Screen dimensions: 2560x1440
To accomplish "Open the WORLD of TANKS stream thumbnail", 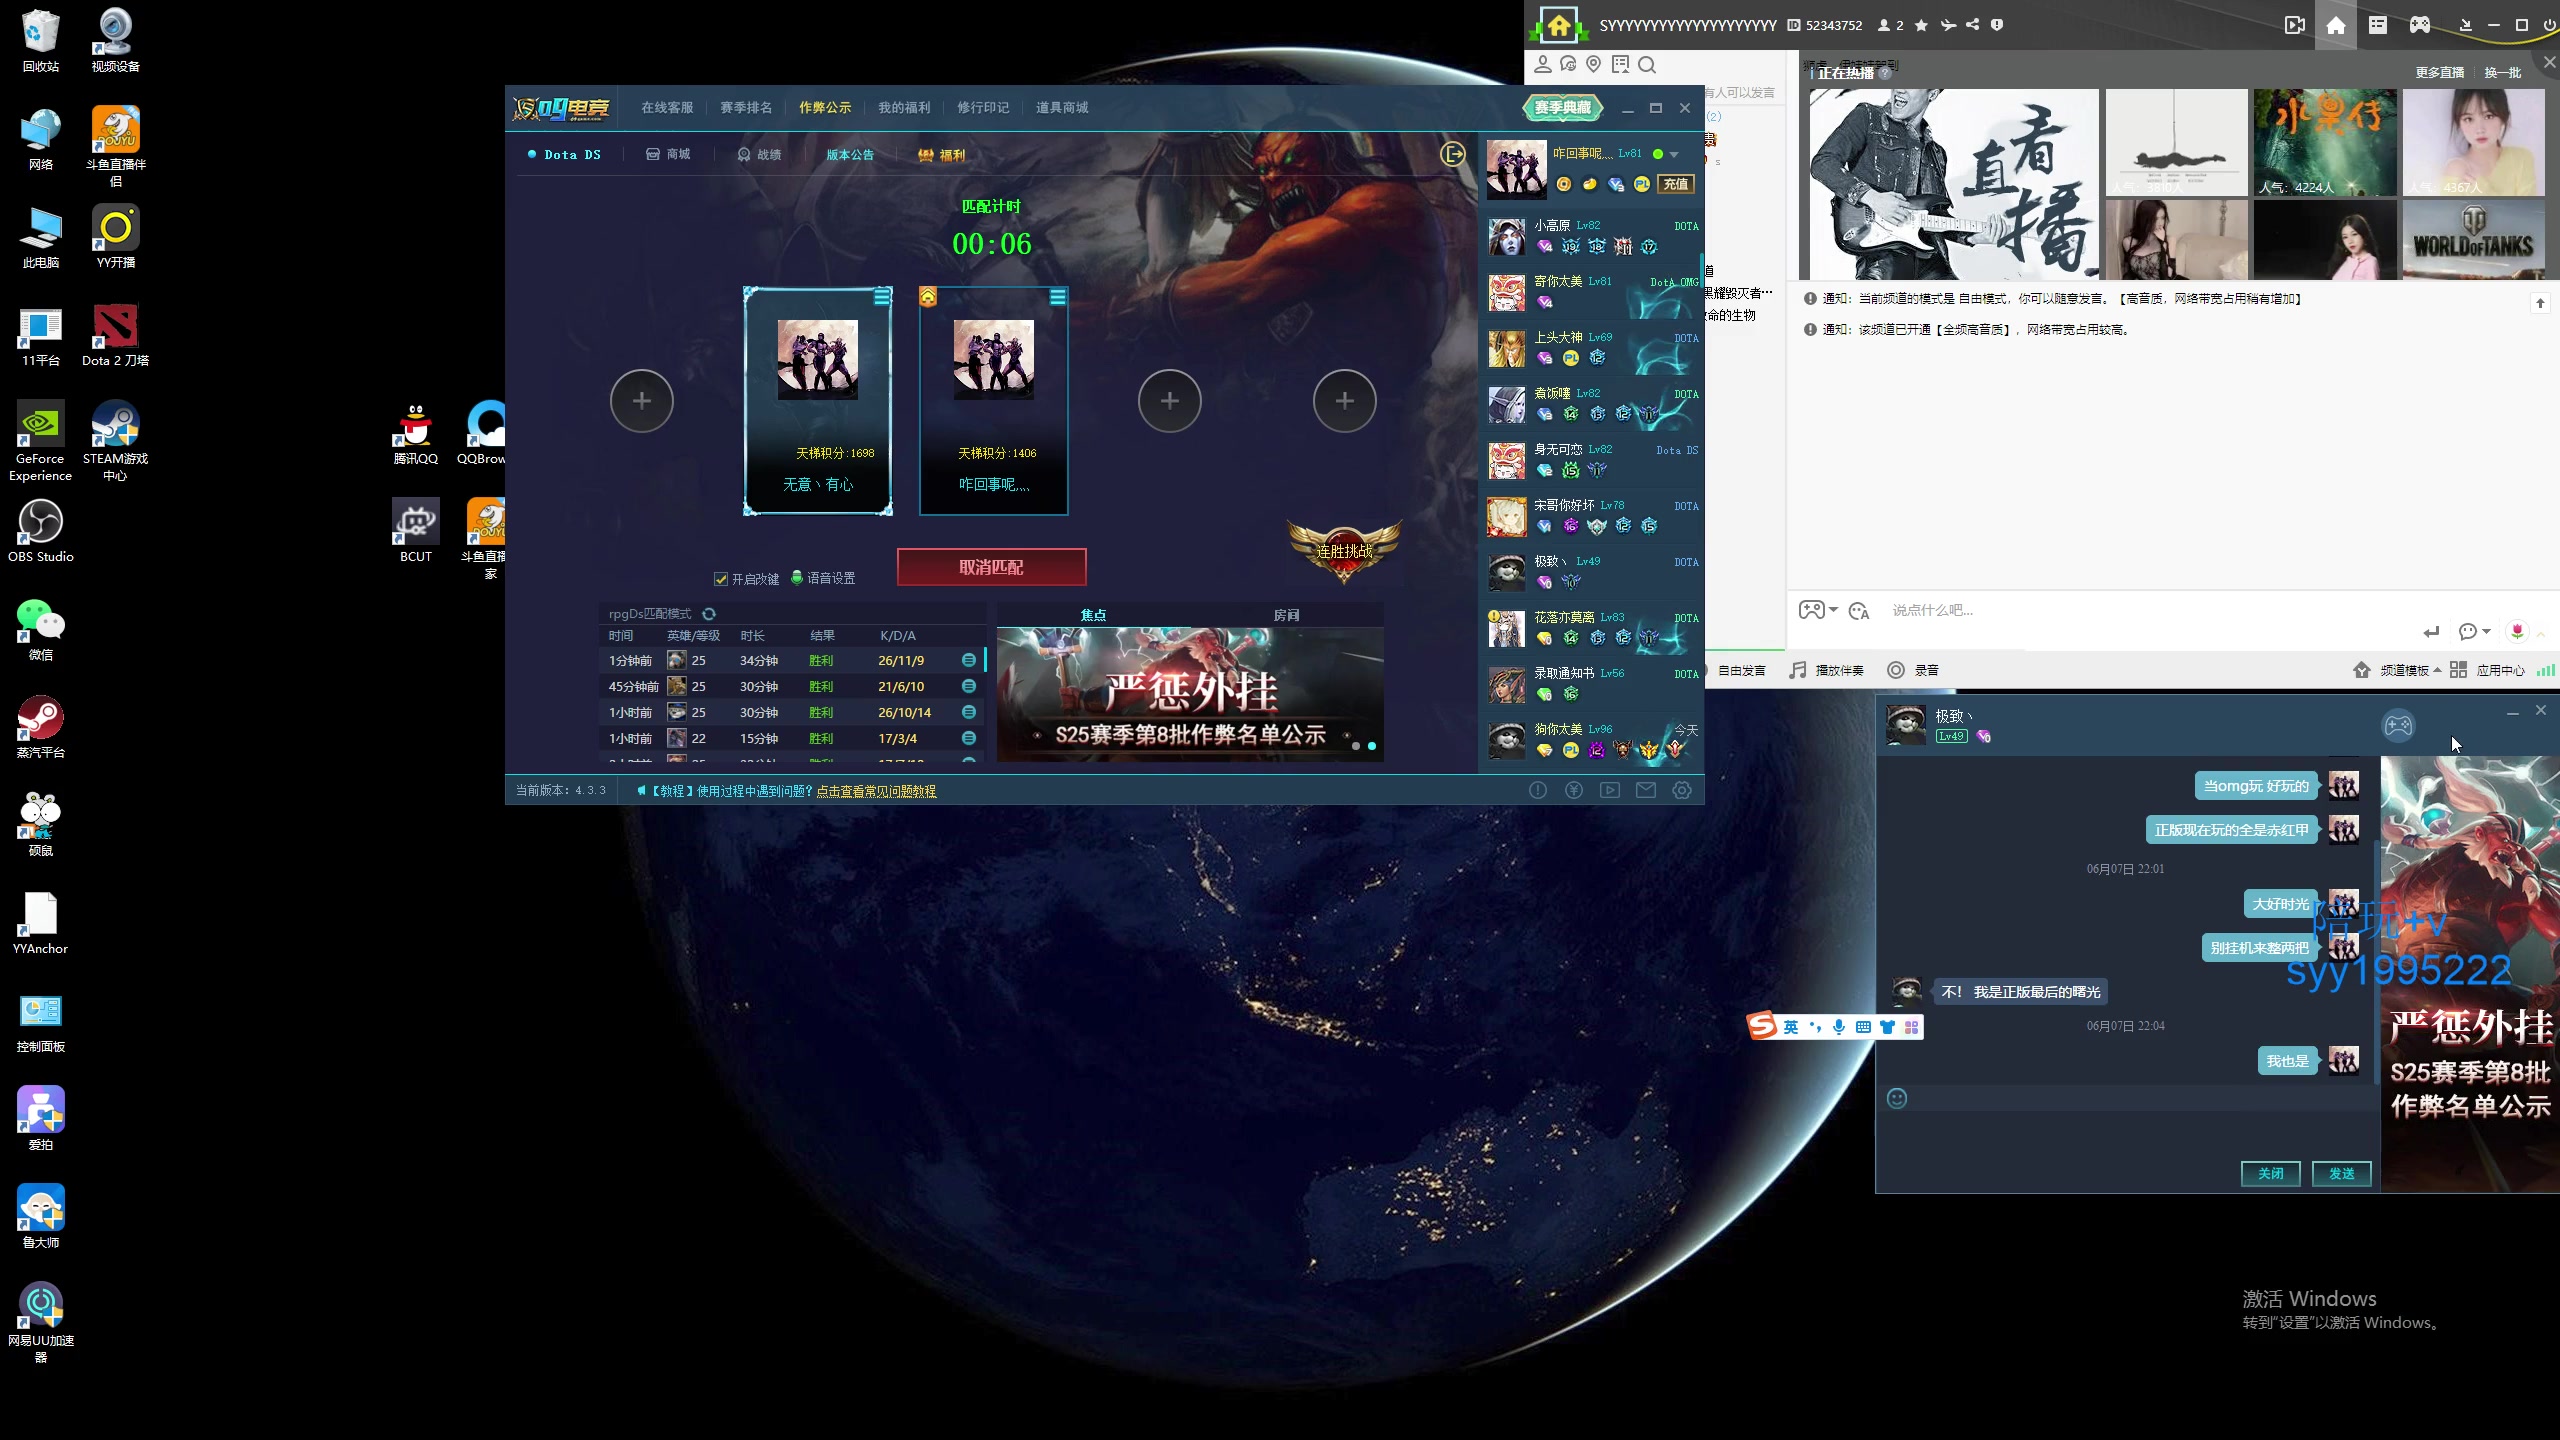I will pyautogui.click(x=2474, y=240).
